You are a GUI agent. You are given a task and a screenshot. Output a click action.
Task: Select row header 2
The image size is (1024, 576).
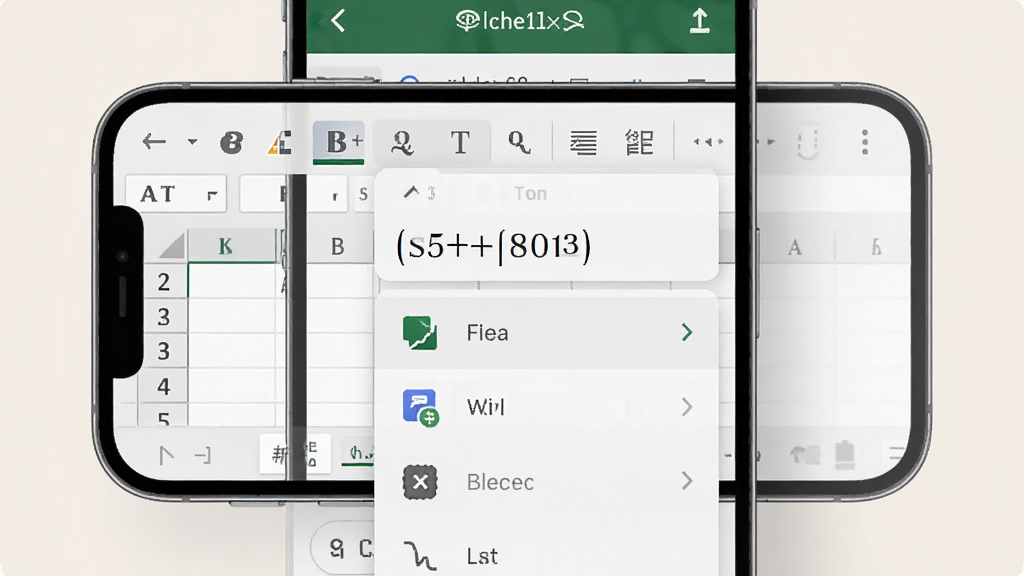(163, 281)
